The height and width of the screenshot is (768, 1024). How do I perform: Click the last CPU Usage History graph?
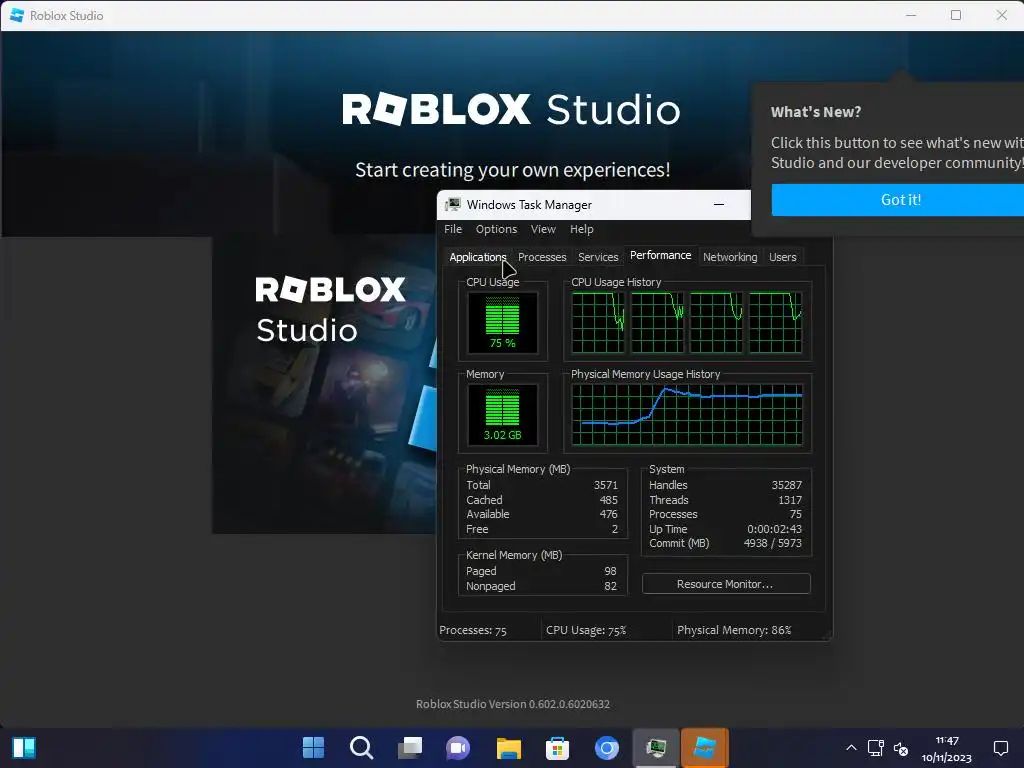pos(775,322)
